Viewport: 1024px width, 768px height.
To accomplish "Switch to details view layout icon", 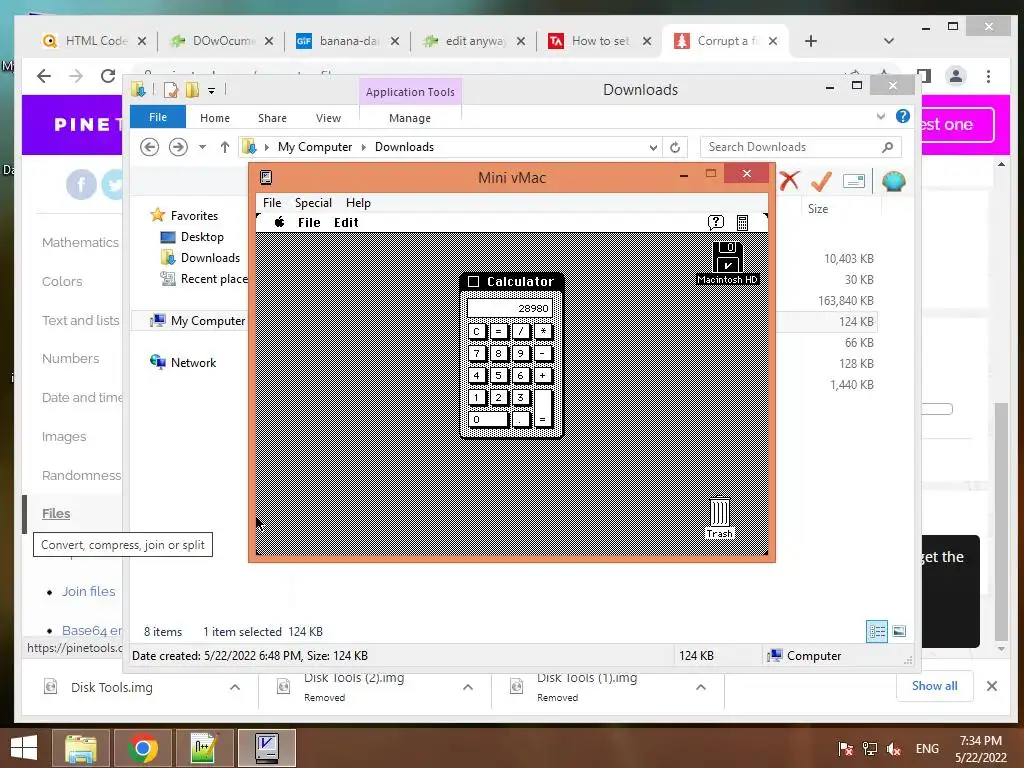I will point(876,631).
